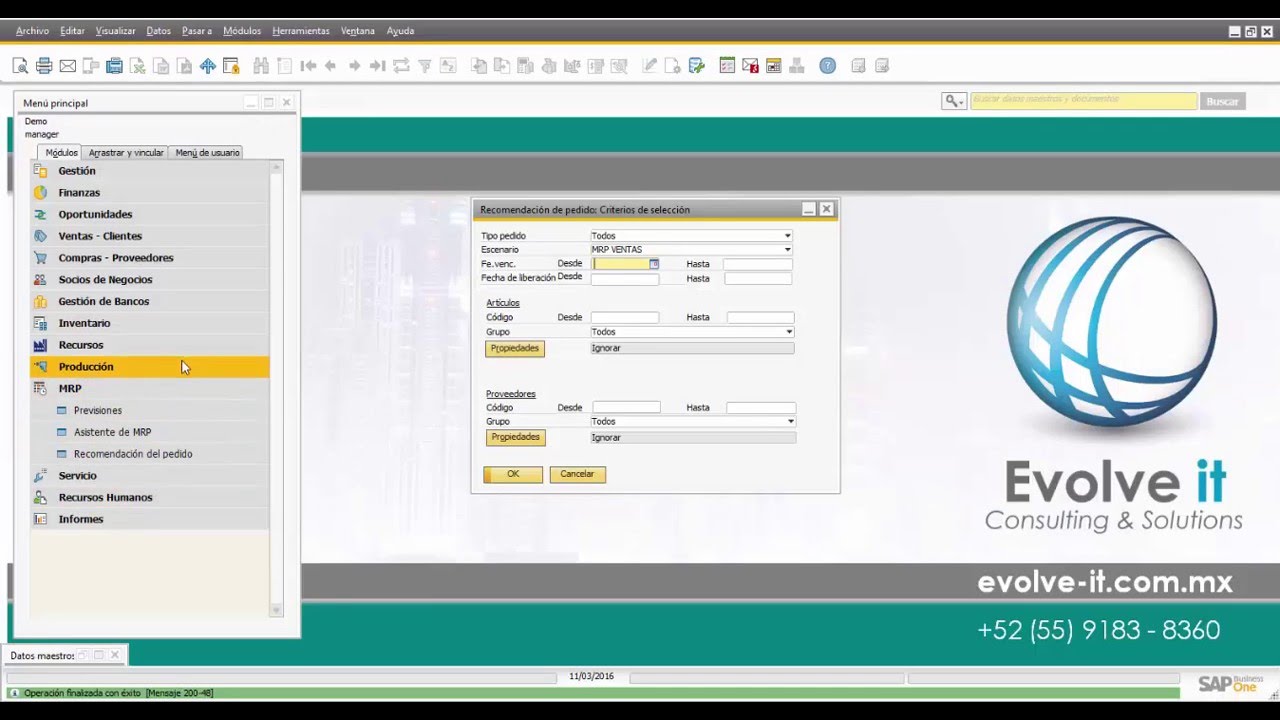This screenshot has width=1280, height=720.
Task: Open Asistente de MRP
Action: [x=112, y=432]
